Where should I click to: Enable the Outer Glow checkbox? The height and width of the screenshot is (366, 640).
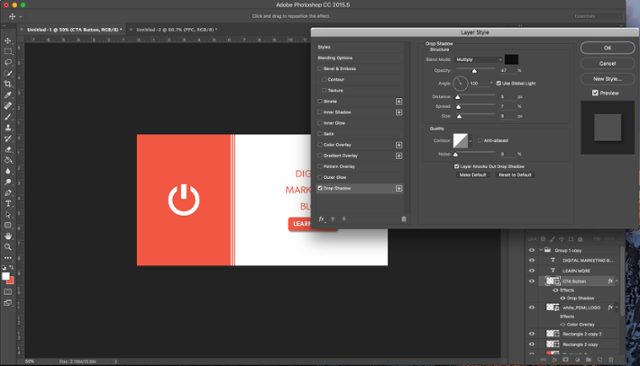pyautogui.click(x=320, y=177)
